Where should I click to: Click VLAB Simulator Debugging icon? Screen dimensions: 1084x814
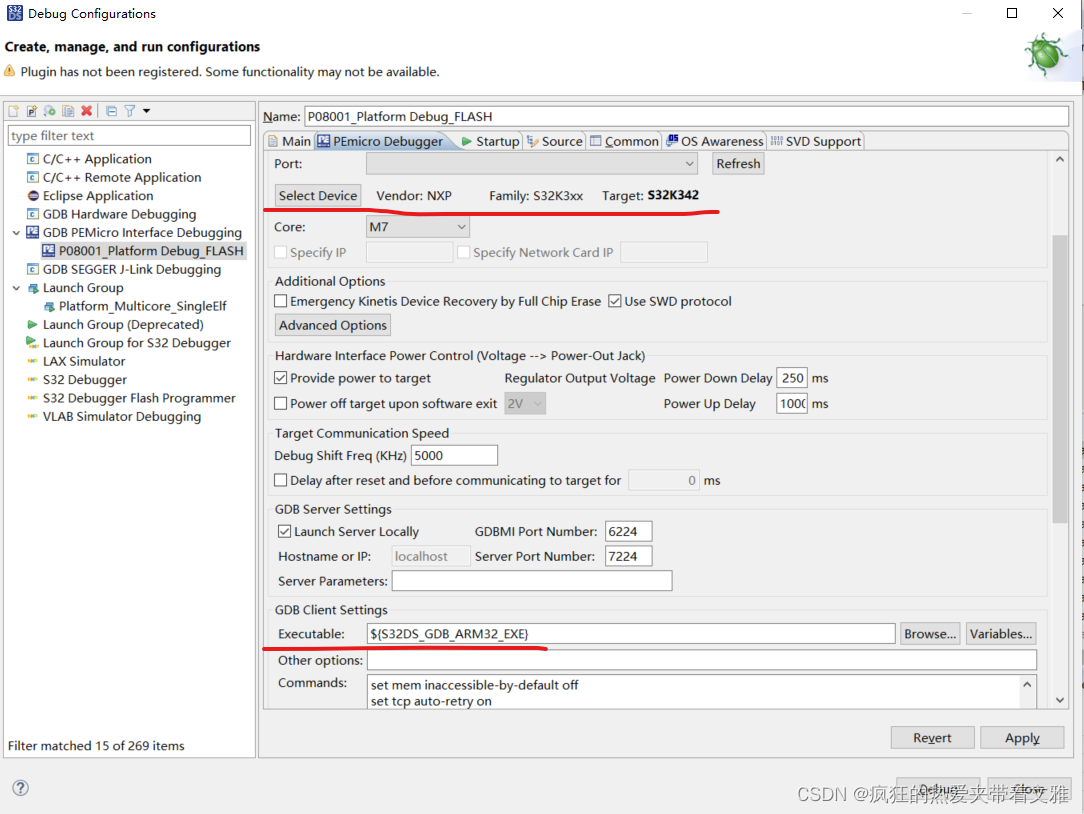tap(32, 416)
